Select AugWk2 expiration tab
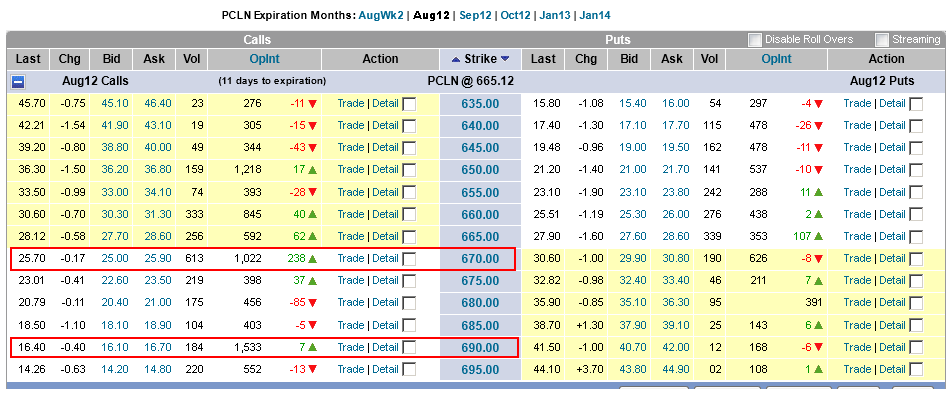Screen dimensions: 947x393 pos(380,16)
